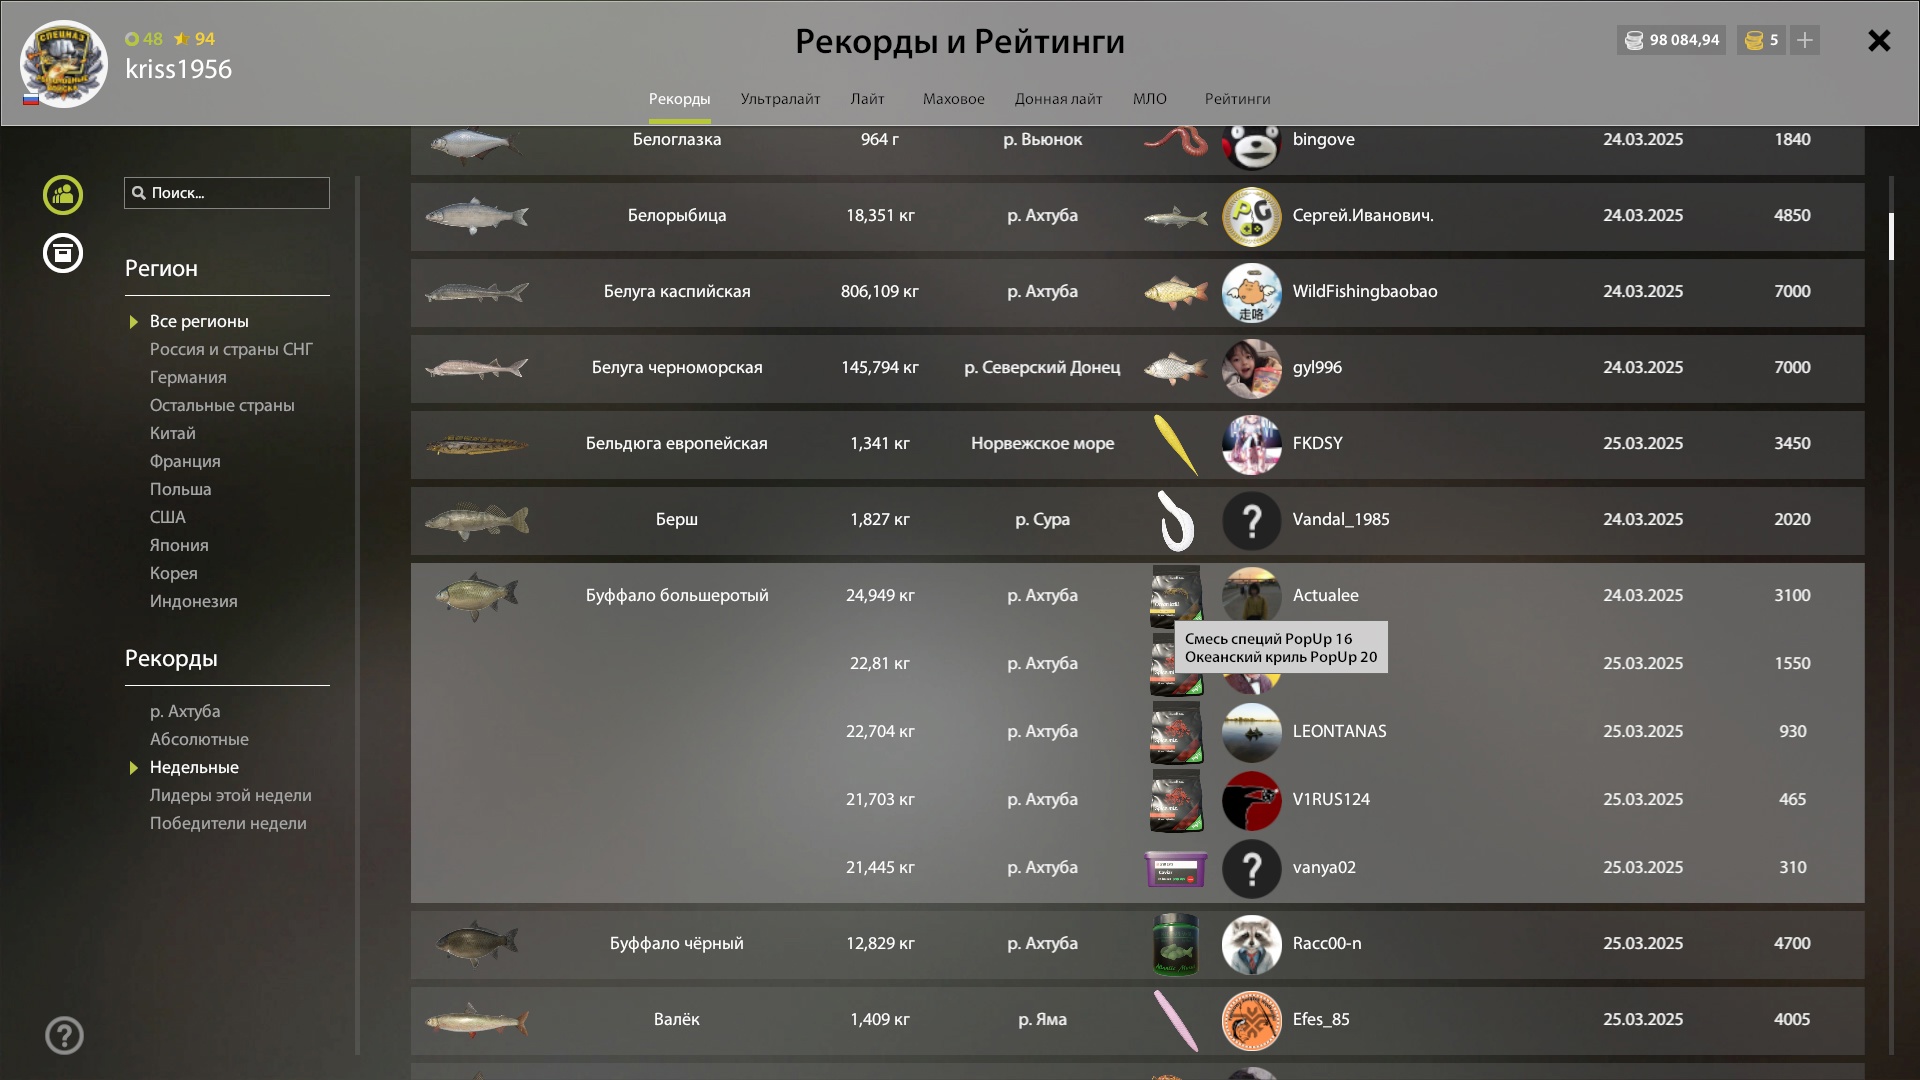Open WildFishingbaobao's player avatar
Image resolution: width=1920 pixels, height=1080 pixels.
click(1251, 292)
